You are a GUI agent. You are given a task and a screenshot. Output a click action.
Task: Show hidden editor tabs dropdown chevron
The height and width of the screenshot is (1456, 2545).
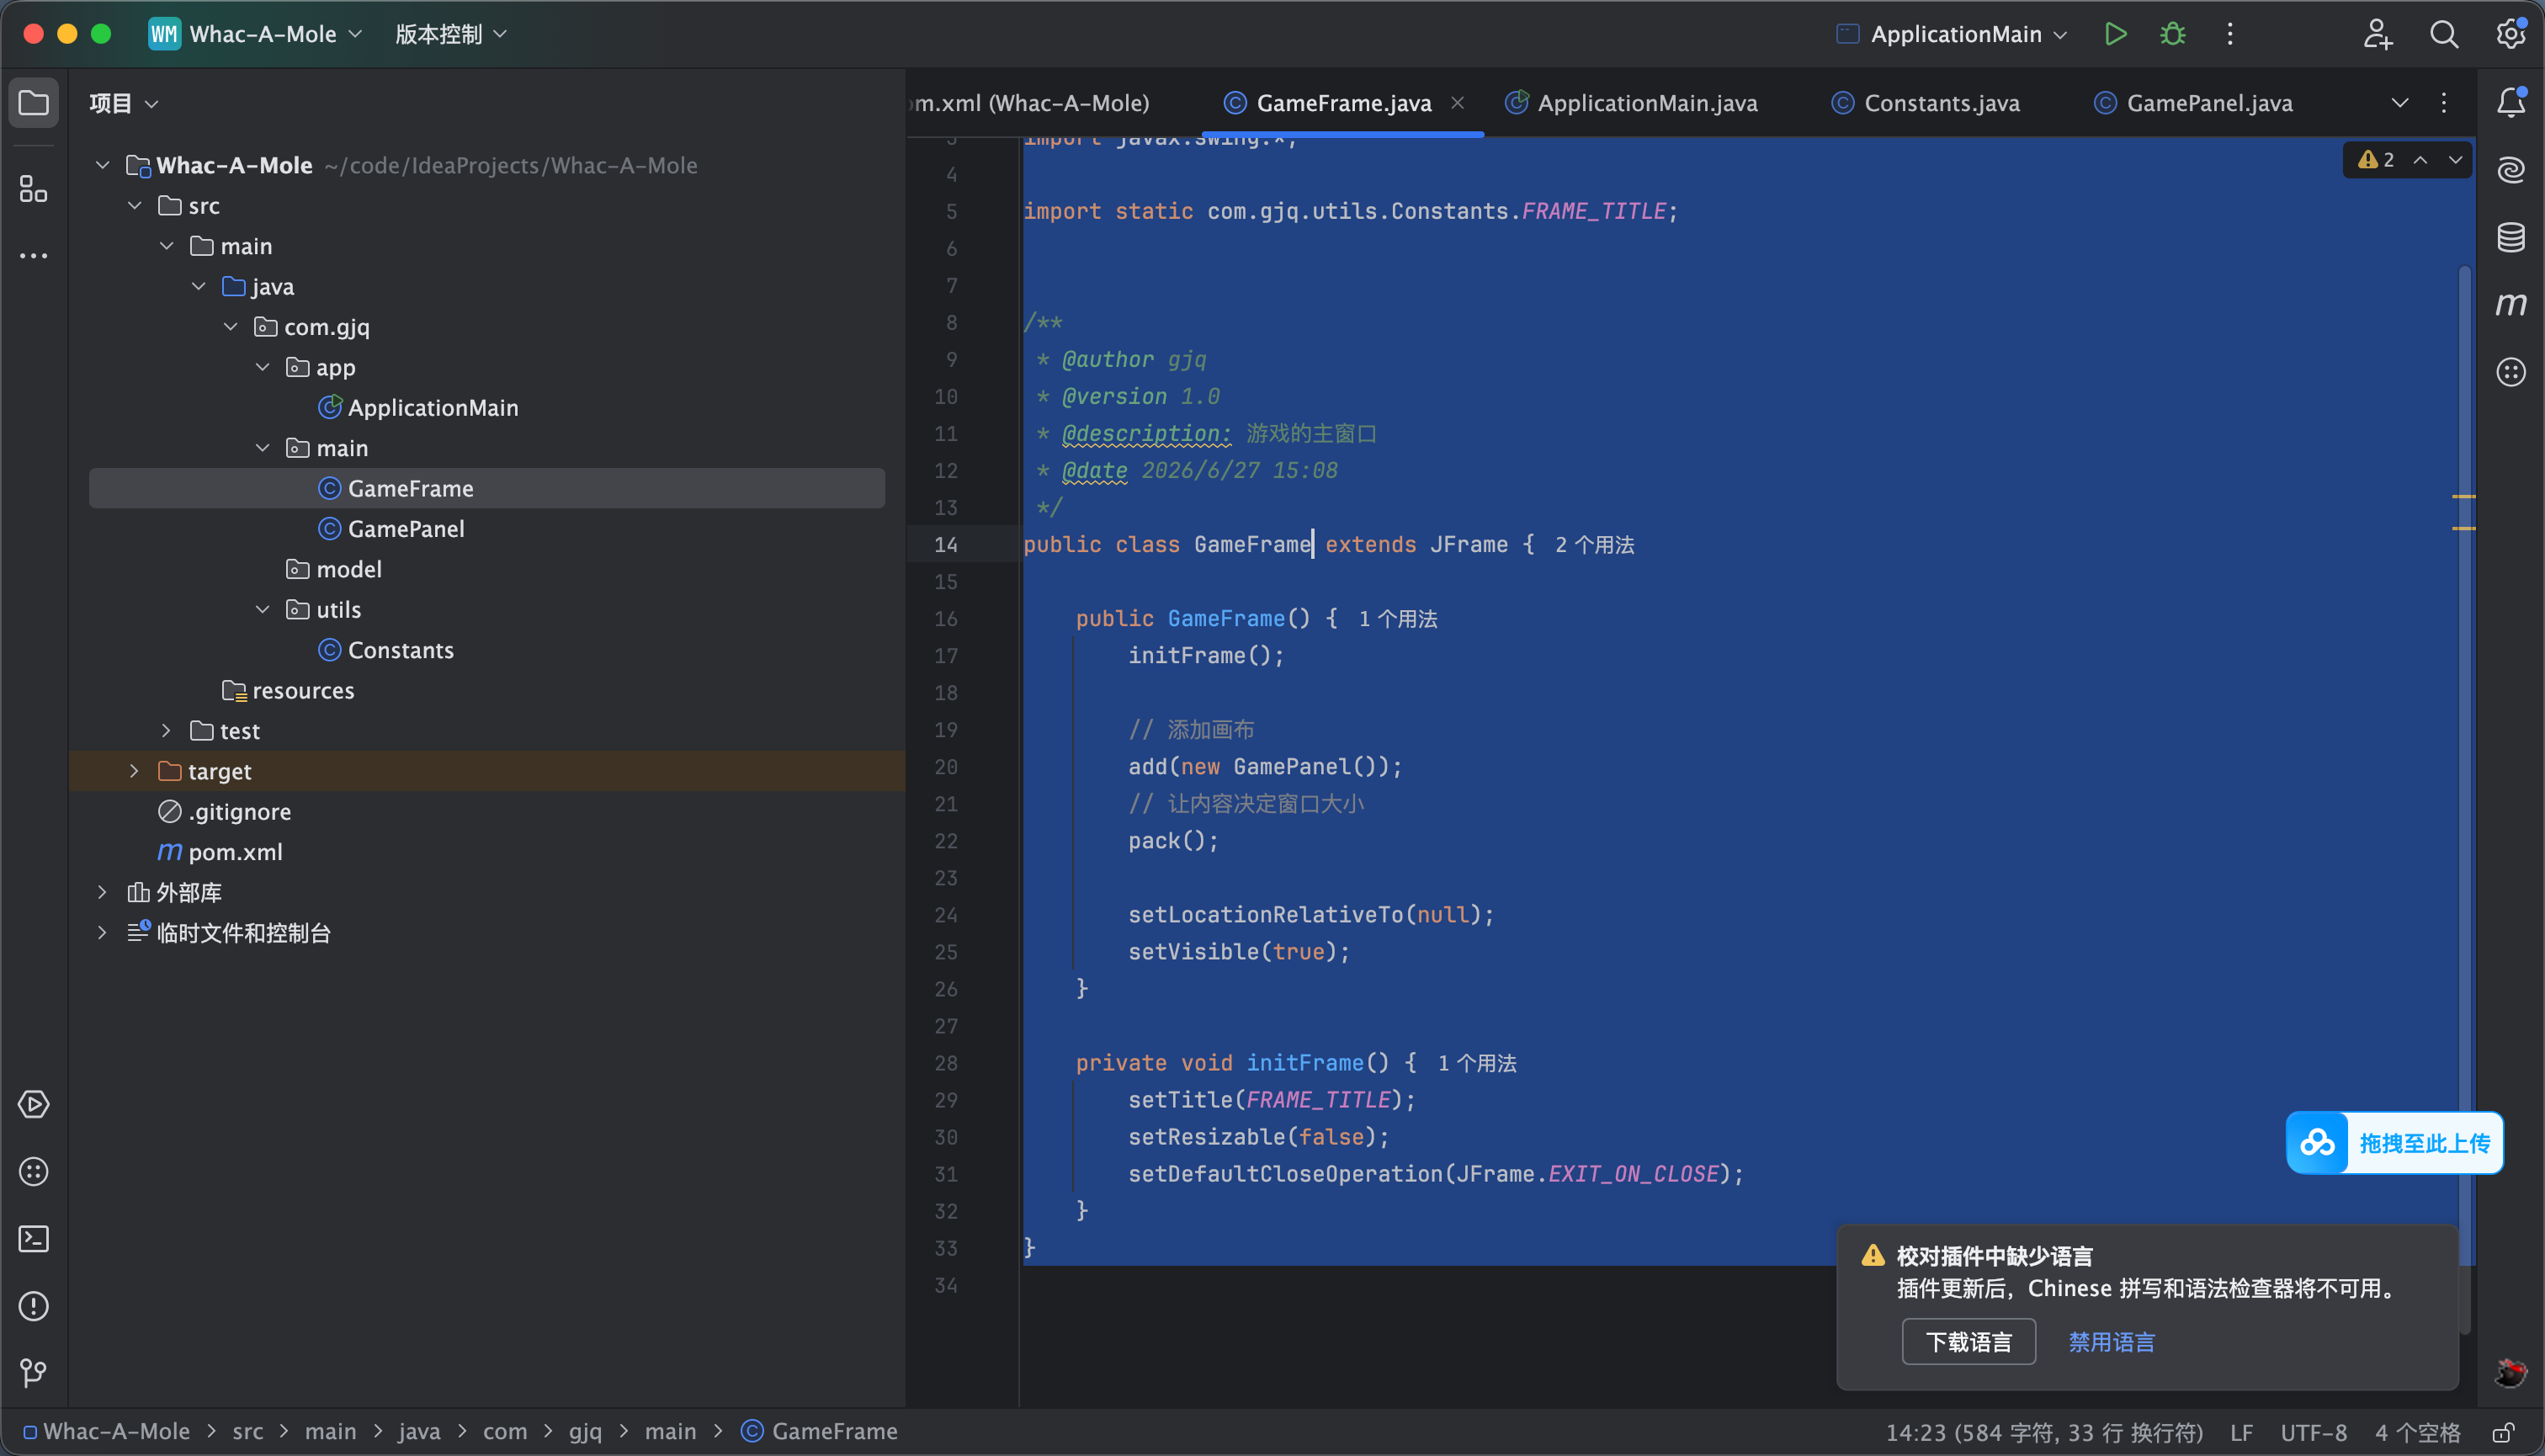(2399, 103)
